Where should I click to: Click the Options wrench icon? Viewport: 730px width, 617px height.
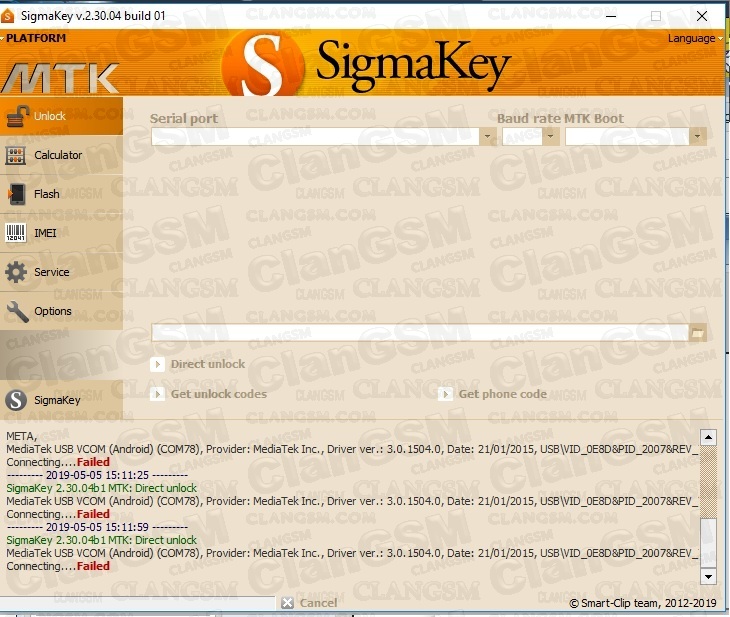coord(18,312)
